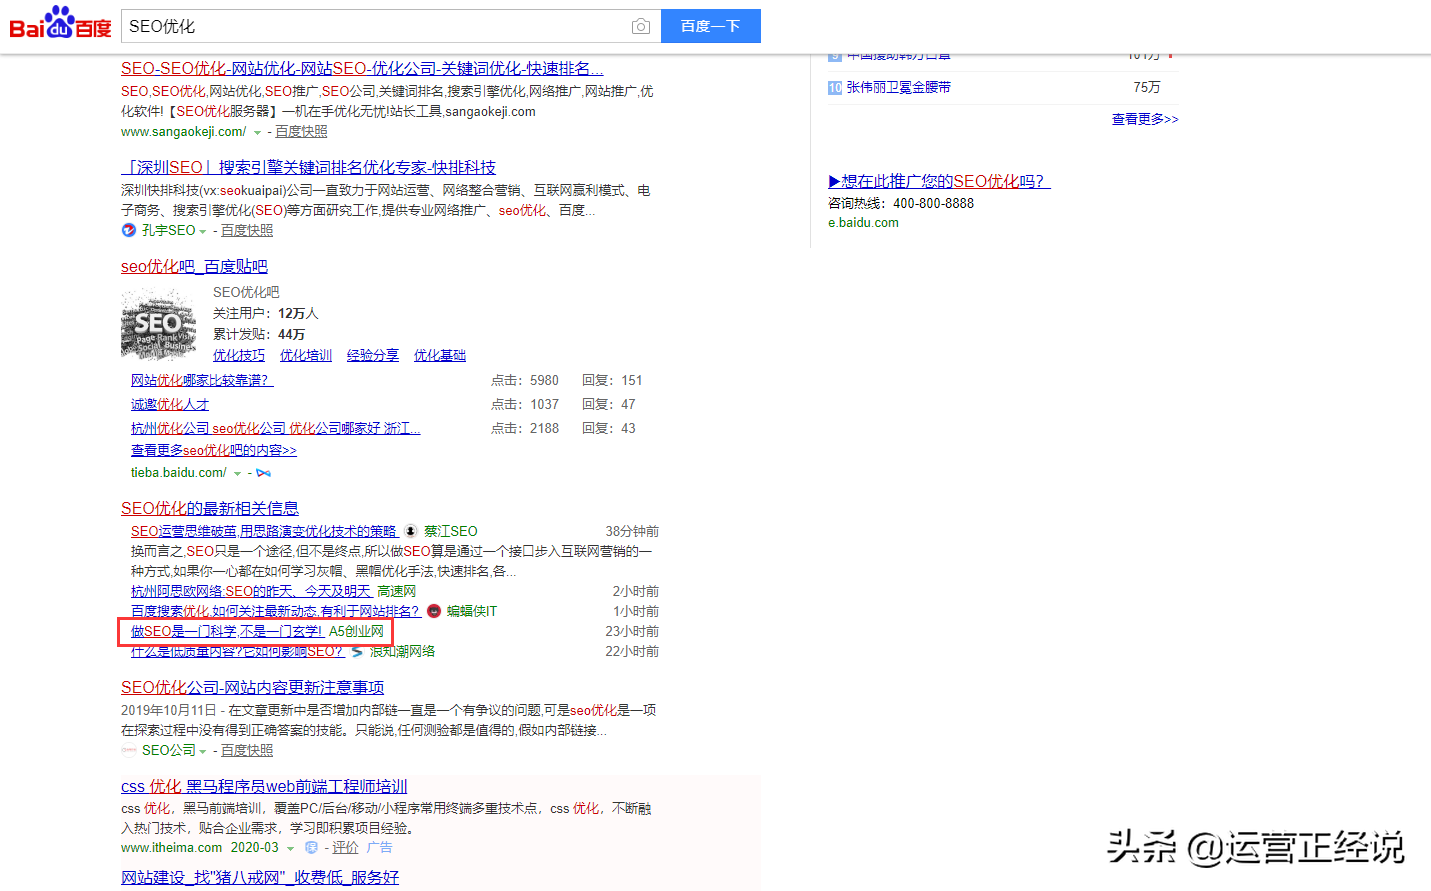Open 百度快照 next to SEO公司

coord(247,750)
